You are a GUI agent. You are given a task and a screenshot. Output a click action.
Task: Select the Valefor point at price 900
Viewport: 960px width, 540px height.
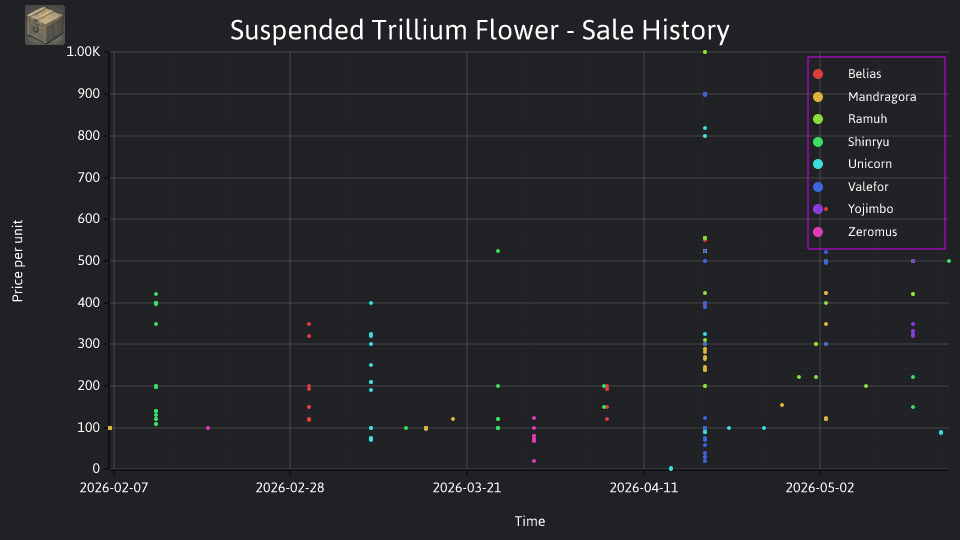(705, 94)
